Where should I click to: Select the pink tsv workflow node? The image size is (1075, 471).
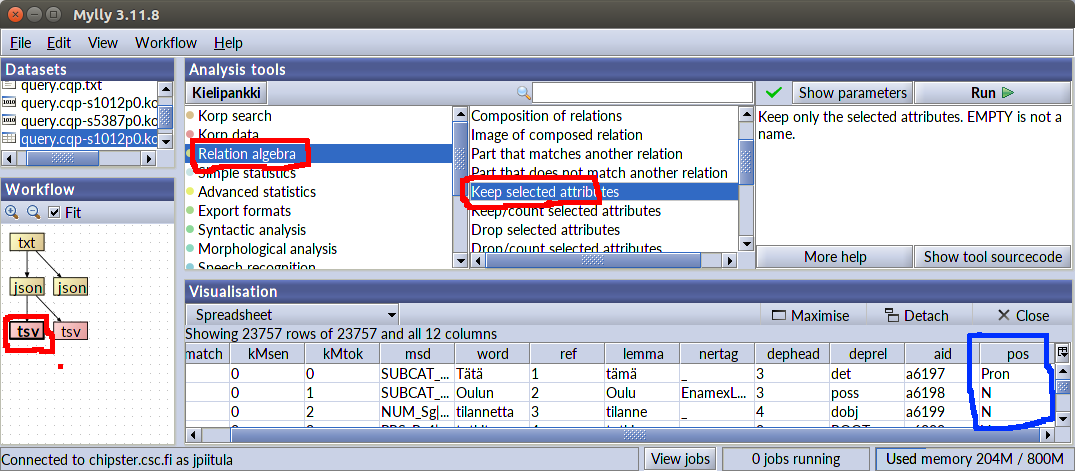pyautogui.click(x=70, y=331)
